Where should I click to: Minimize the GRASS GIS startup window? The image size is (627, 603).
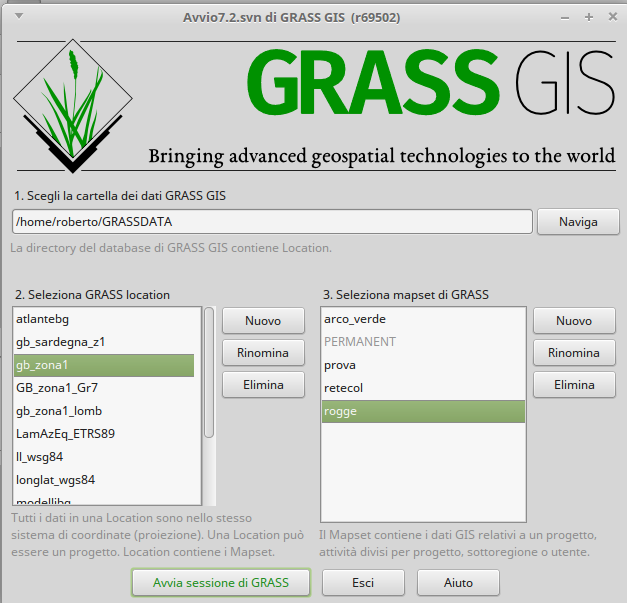(x=565, y=18)
